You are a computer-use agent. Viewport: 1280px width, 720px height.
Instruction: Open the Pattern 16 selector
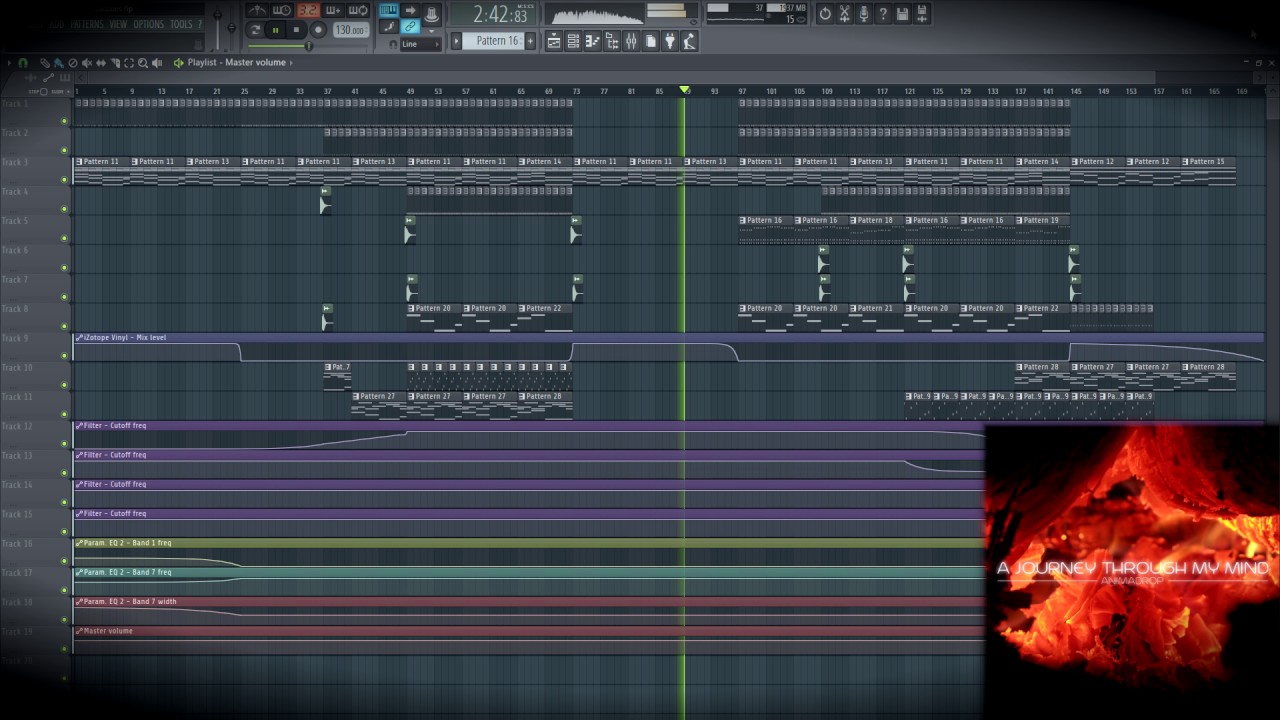click(493, 41)
